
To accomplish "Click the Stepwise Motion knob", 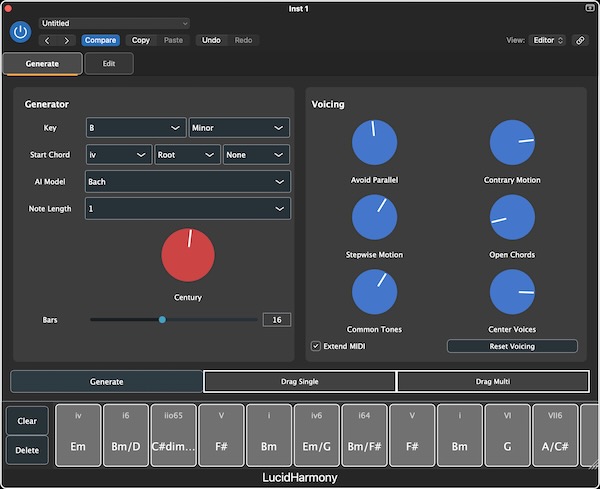I will [x=374, y=217].
